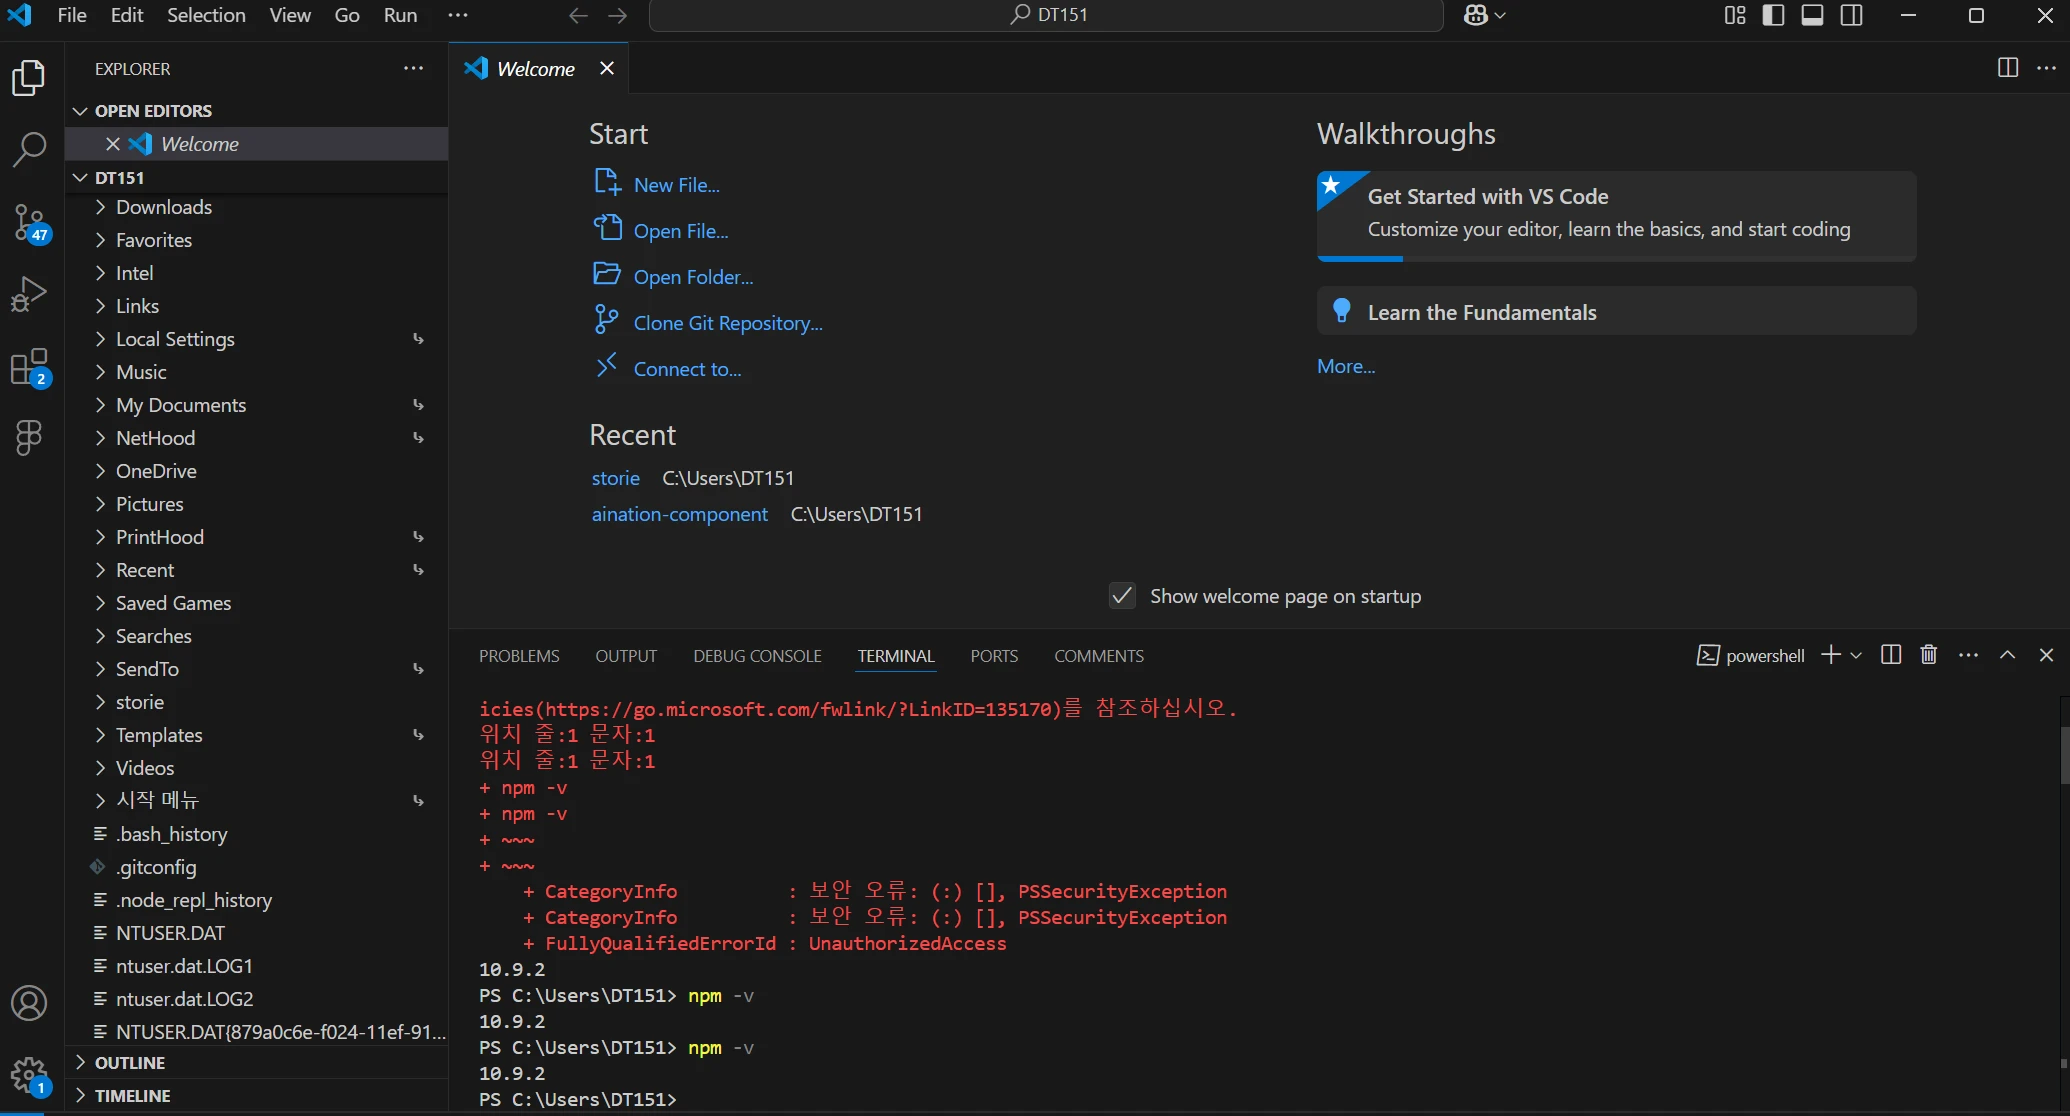Expand the OUTLINE section
Image resolution: width=2070 pixels, height=1116 pixels.
pos(257,1062)
